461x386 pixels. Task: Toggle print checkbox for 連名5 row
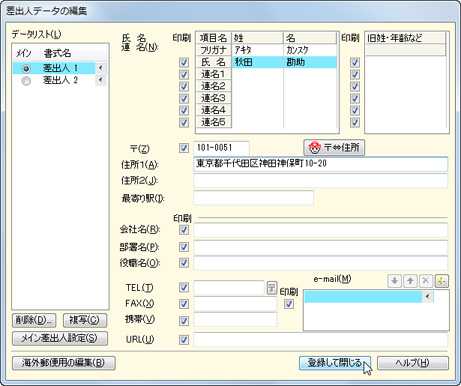pos(184,122)
